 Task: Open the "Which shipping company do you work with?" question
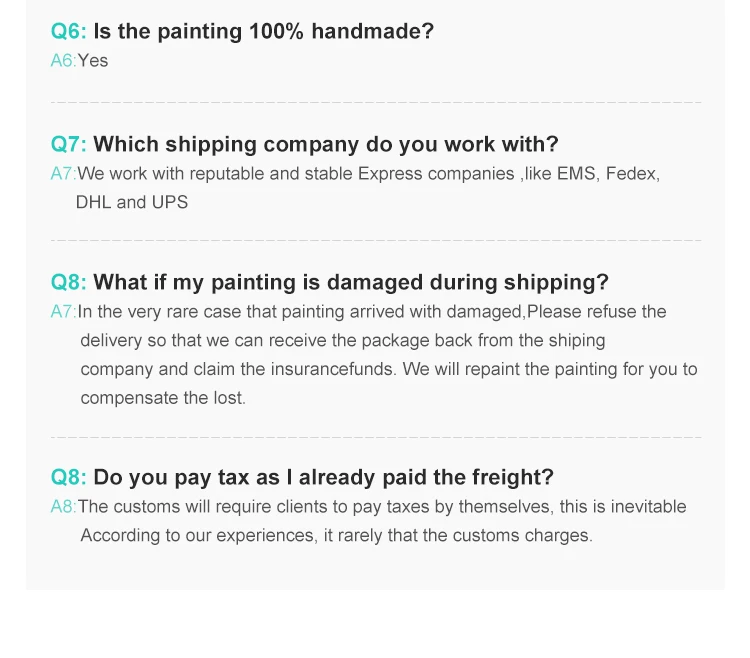click(x=326, y=144)
